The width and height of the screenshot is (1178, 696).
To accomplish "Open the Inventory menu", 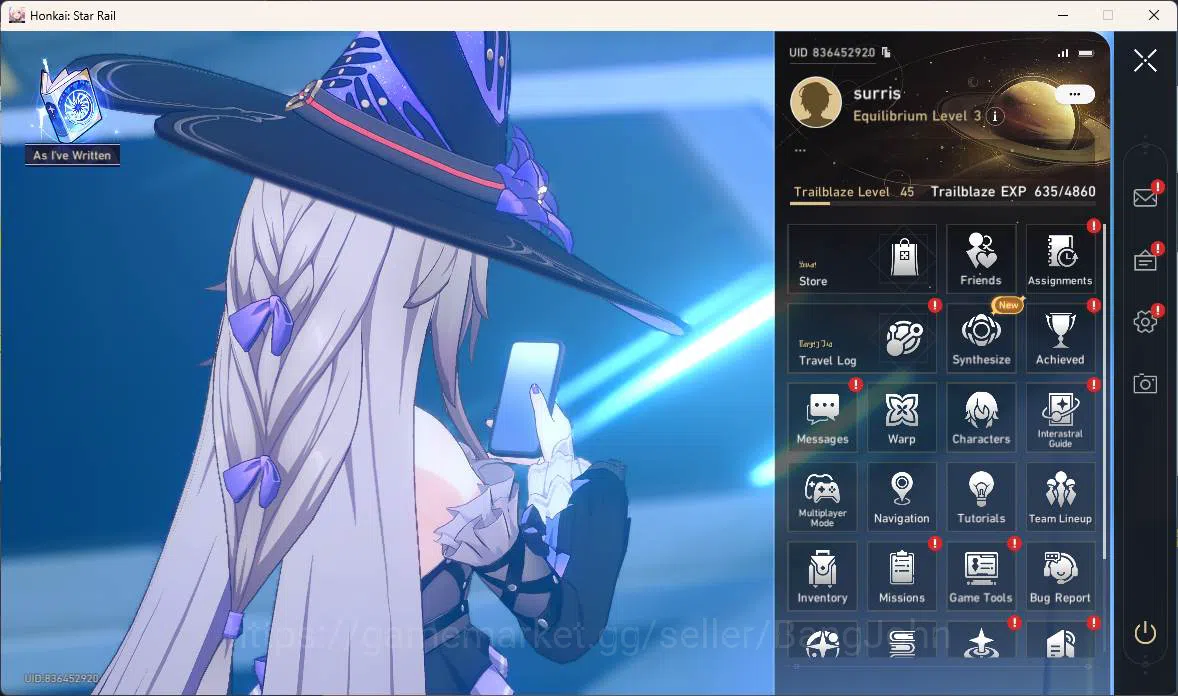I will click(x=823, y=576).
